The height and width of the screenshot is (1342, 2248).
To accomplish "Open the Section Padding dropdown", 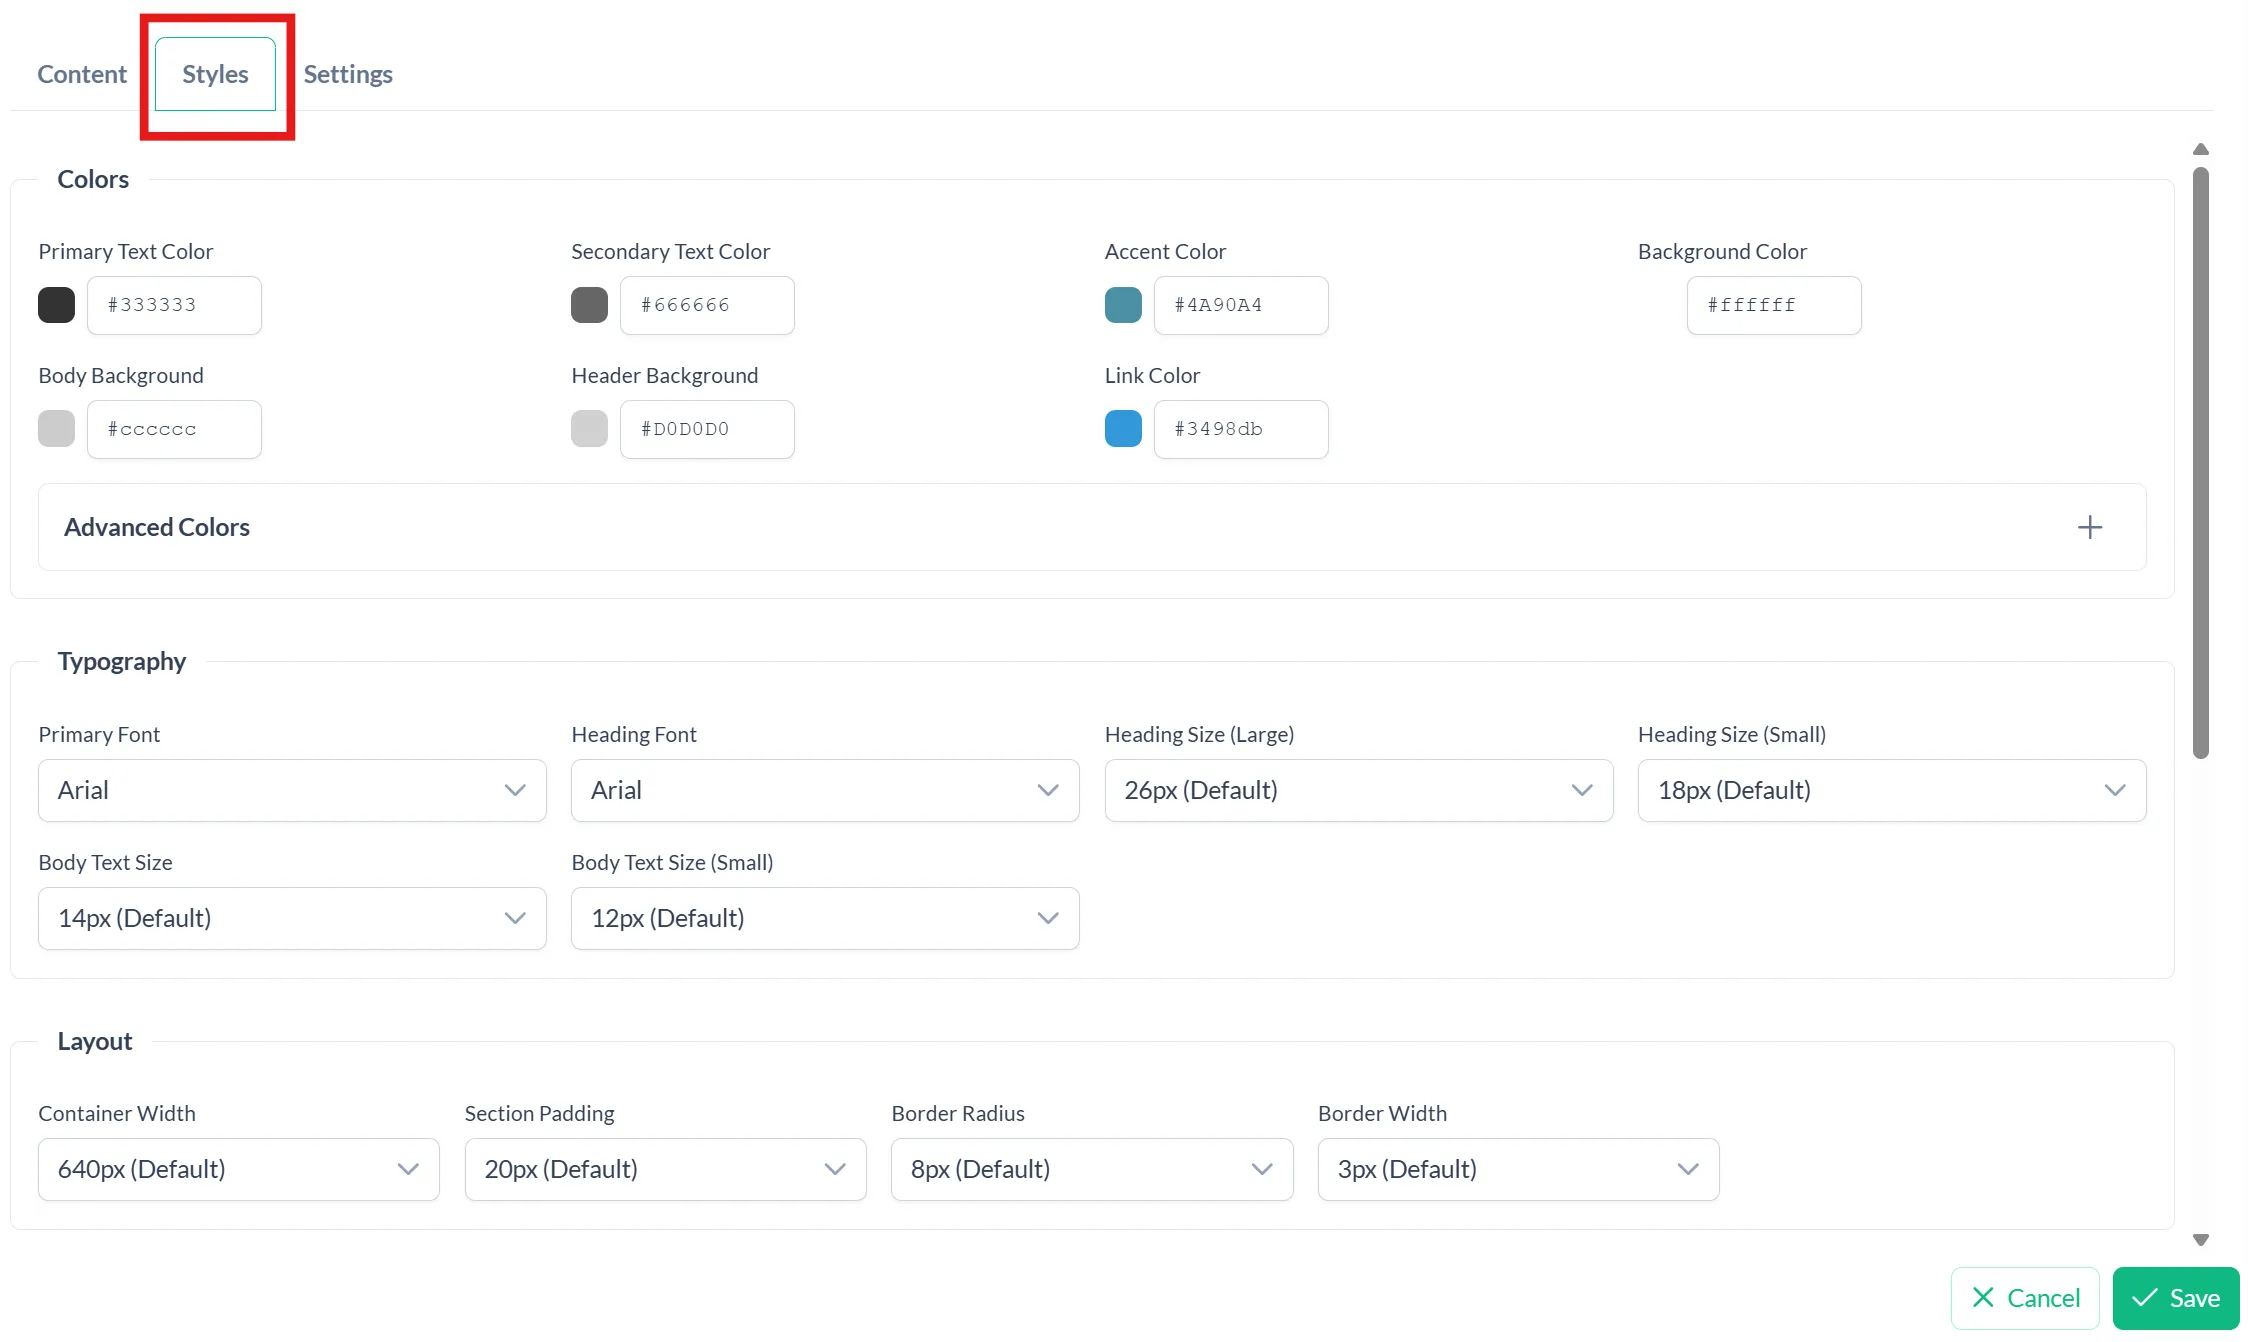I will pyautogui.click(x=665, y=1169).
